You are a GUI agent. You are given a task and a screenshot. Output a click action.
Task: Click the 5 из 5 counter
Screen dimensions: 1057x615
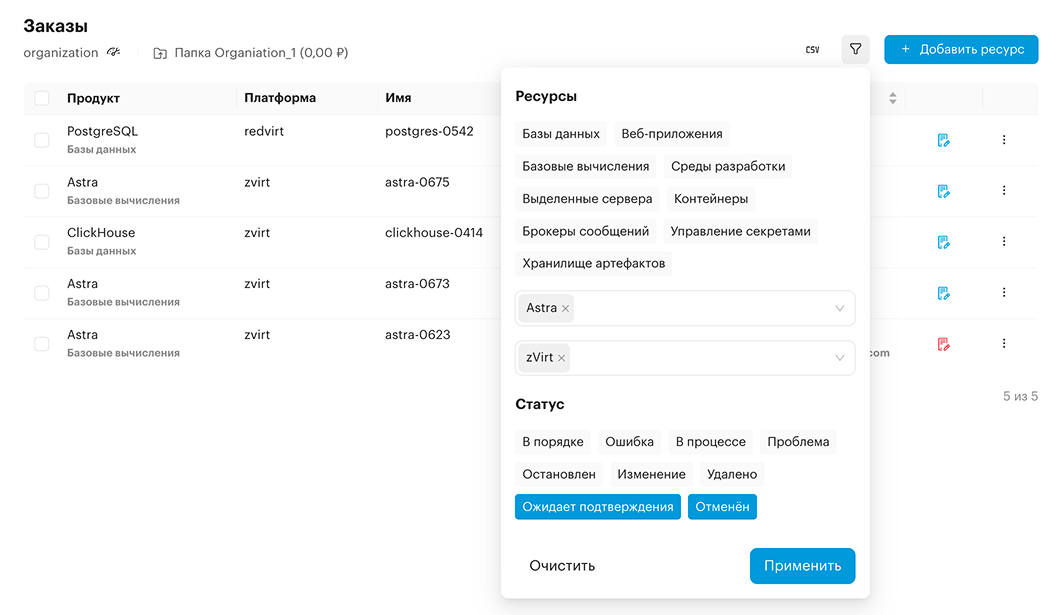click(1020, 397)
